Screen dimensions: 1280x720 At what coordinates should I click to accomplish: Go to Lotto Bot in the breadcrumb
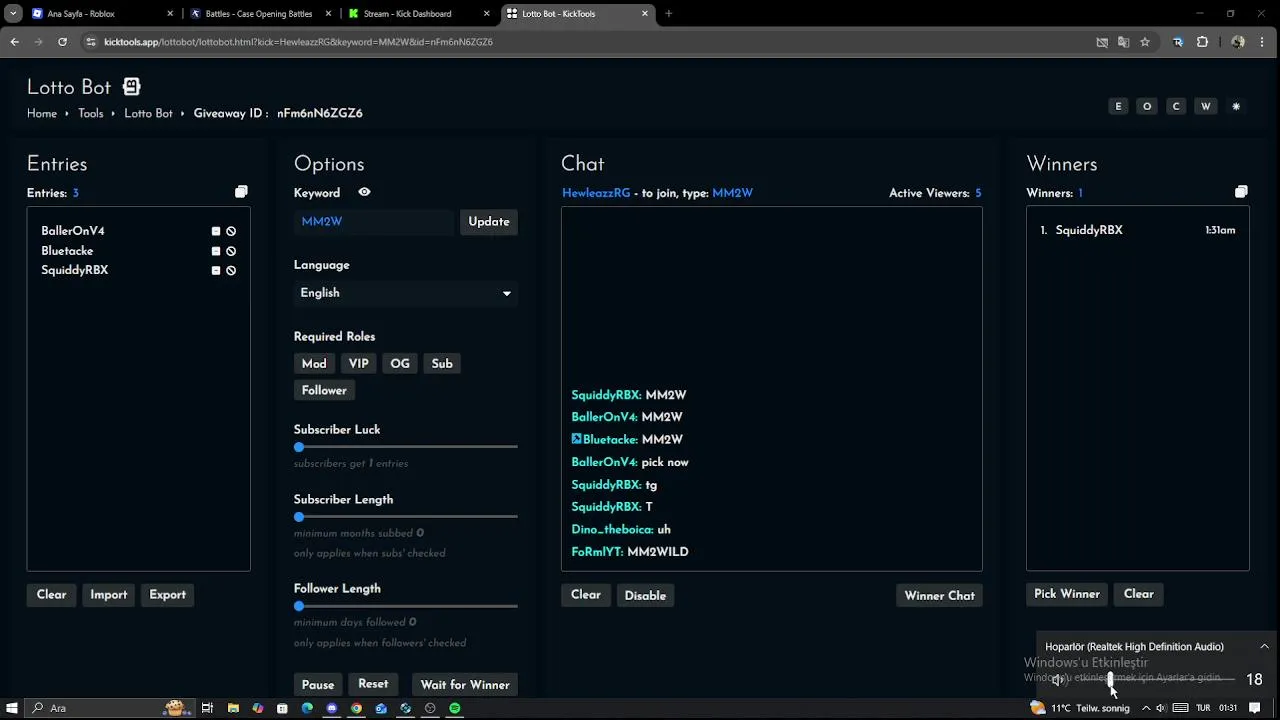click(148, 114)
